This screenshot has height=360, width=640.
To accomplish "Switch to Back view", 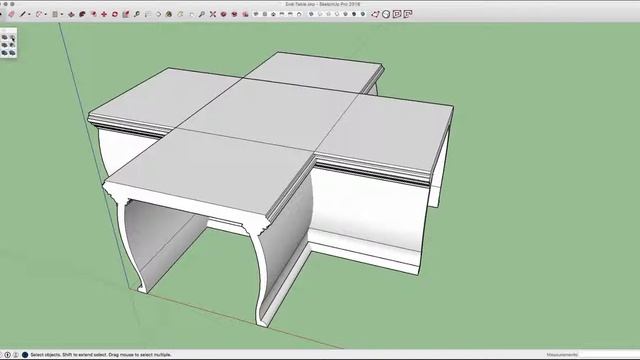I will [x=290, y=14].
